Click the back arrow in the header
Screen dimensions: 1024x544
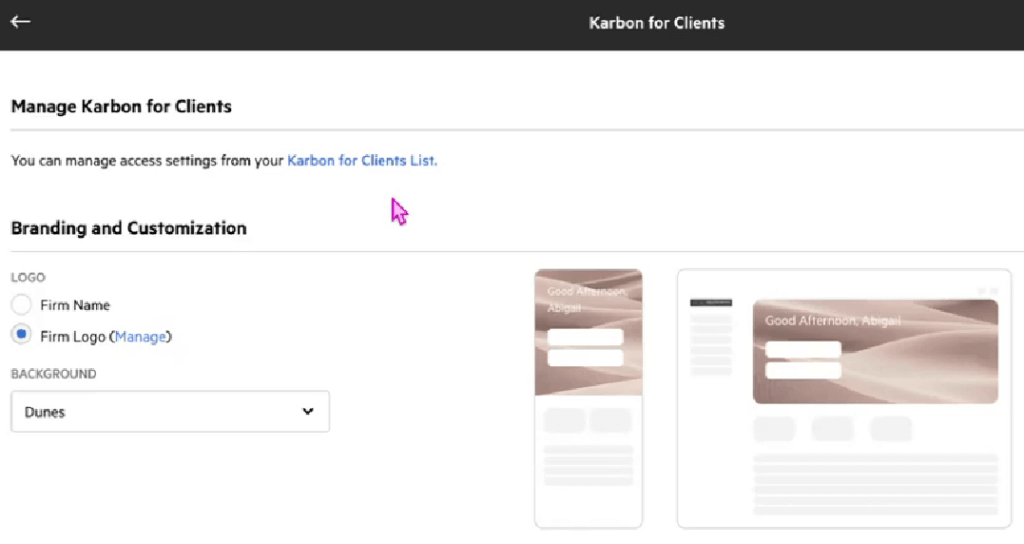(20, 22)
